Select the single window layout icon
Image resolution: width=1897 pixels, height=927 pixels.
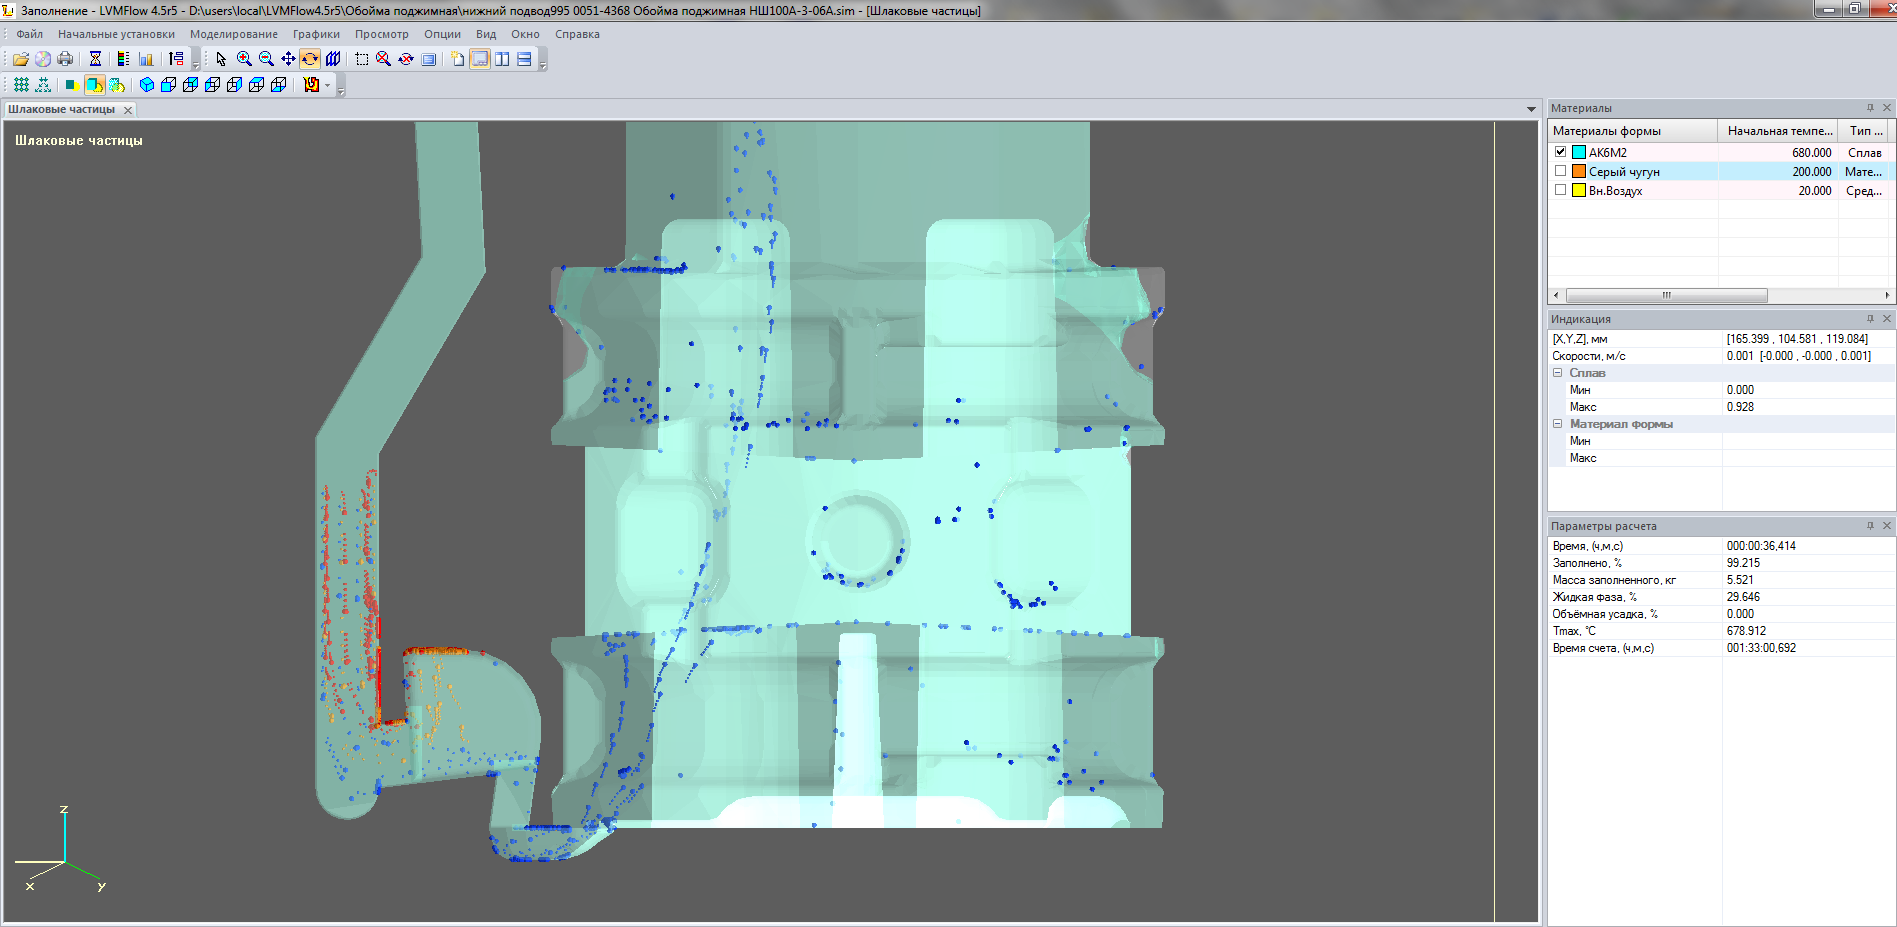pos(480,59)
